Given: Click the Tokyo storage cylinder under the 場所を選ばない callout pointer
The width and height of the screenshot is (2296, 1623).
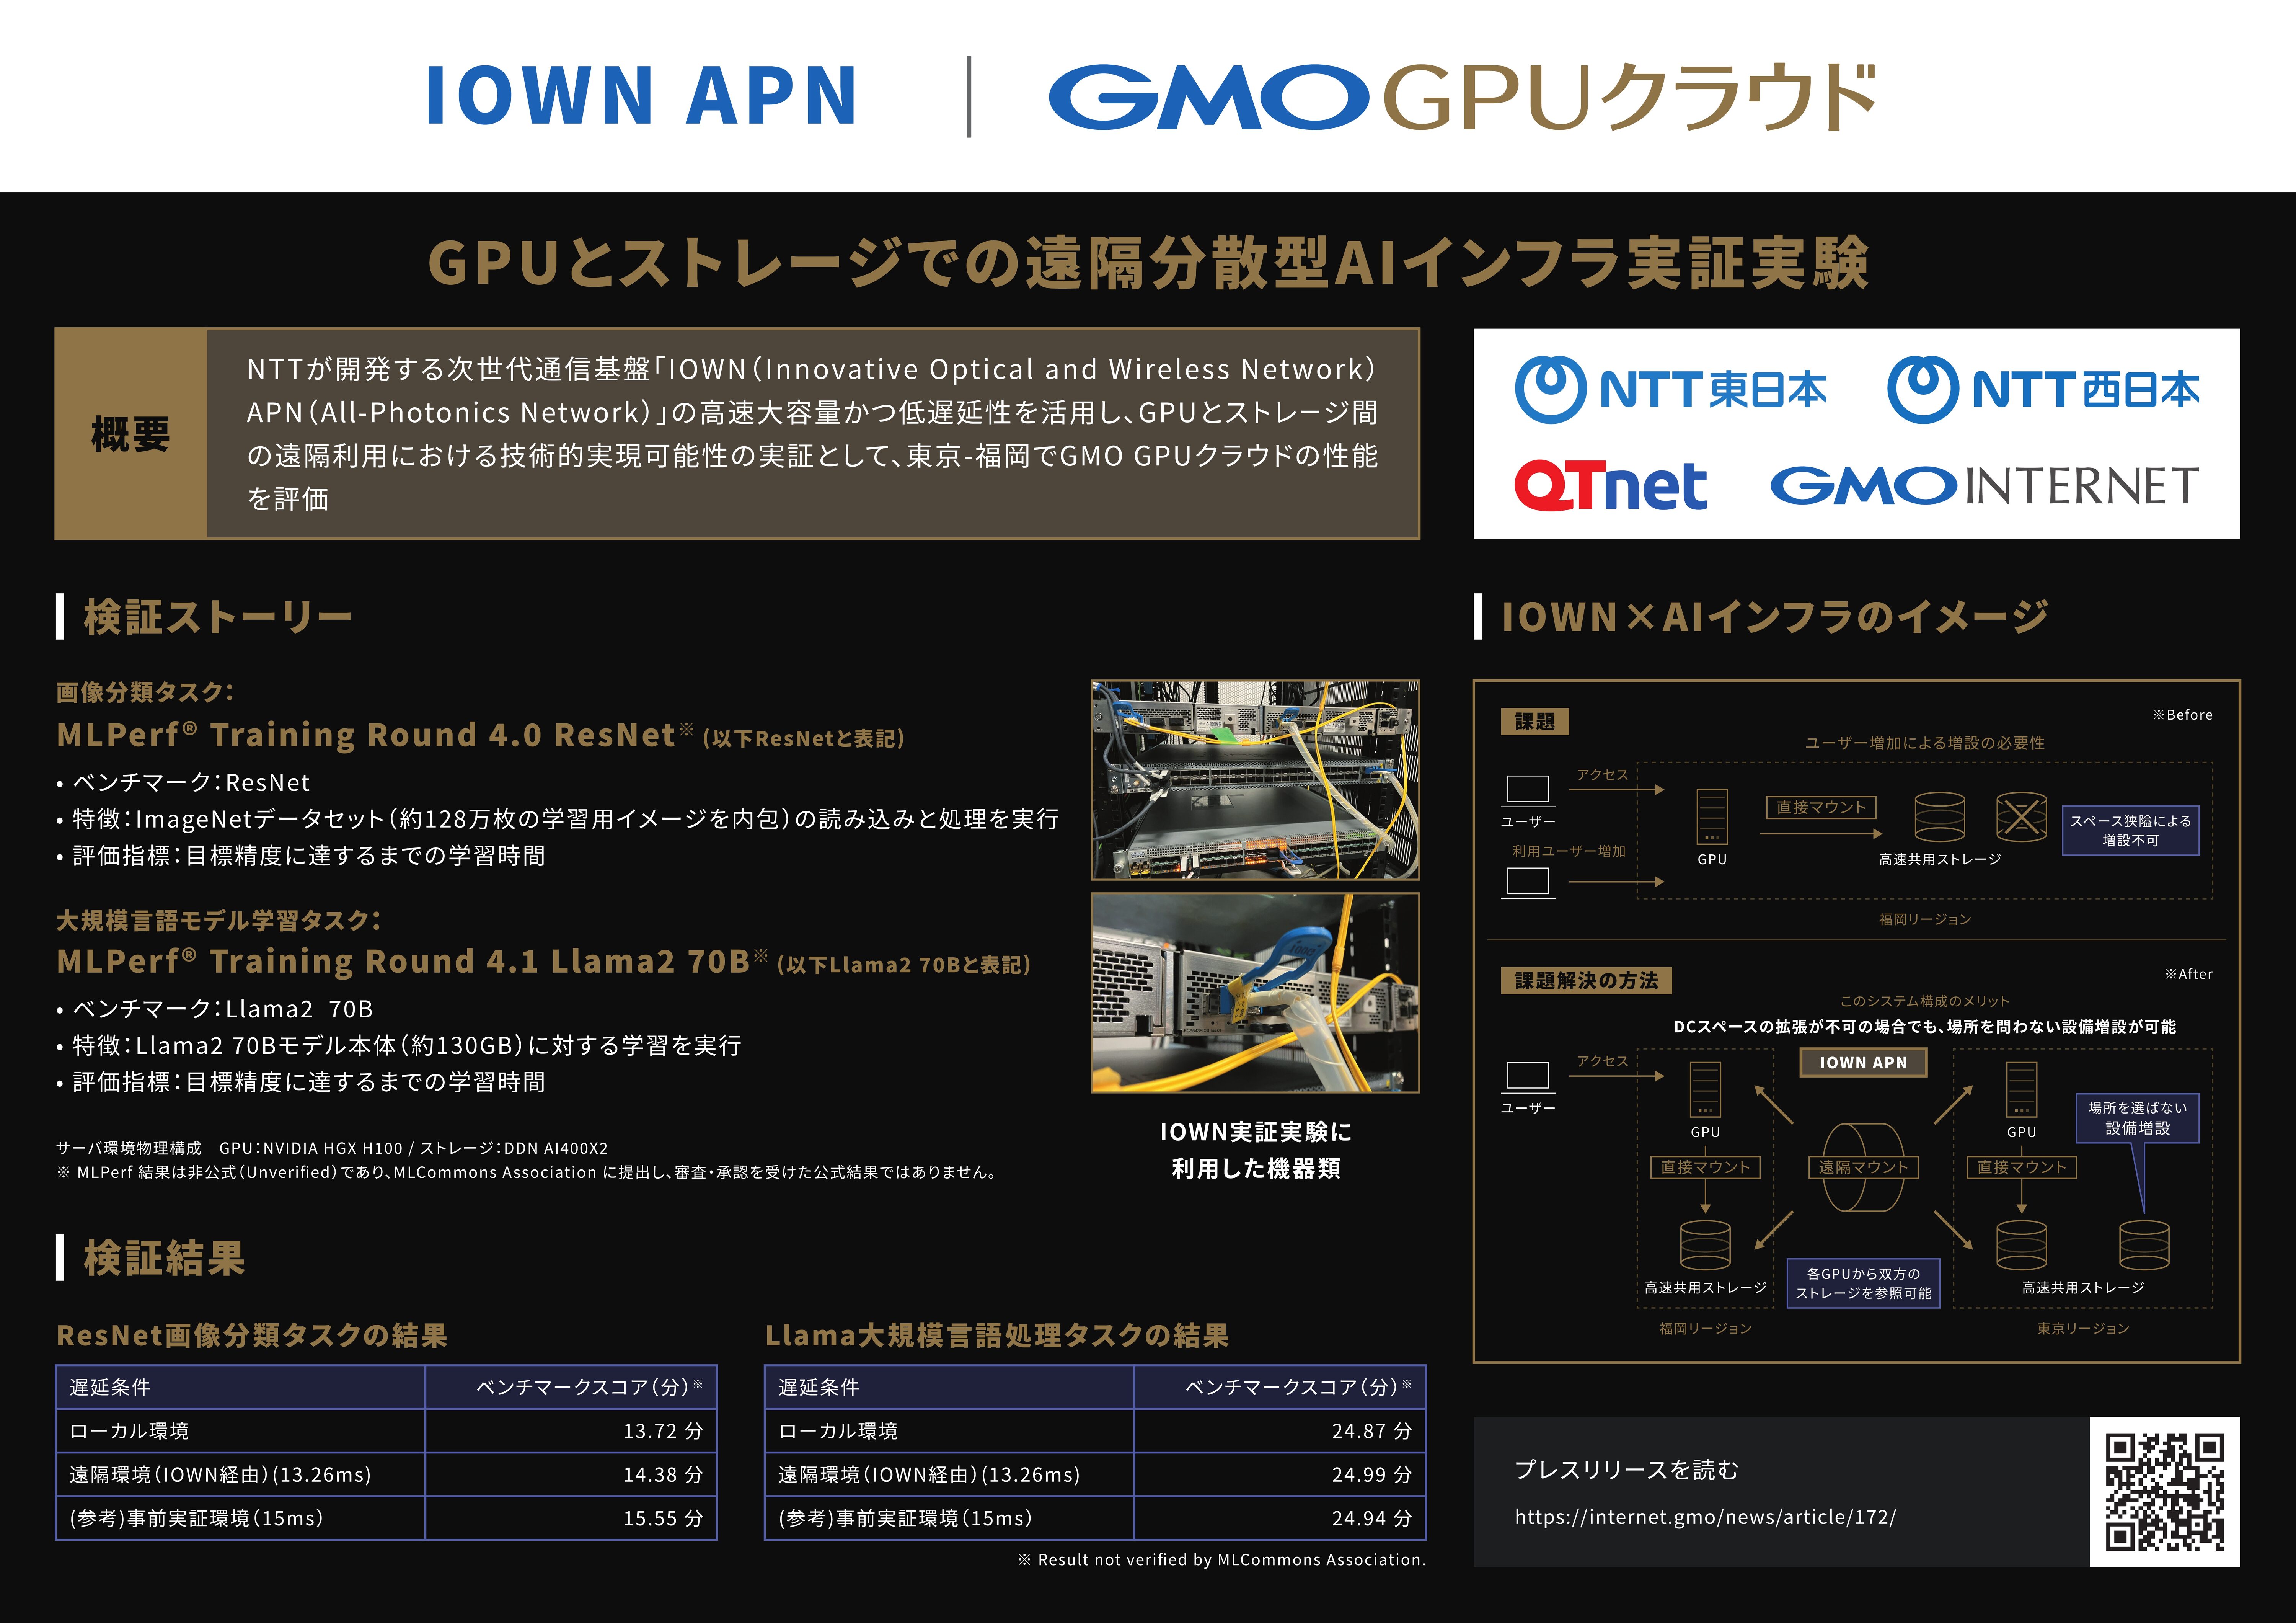Looking at the screenshot, I should tap(2144, 1245).
